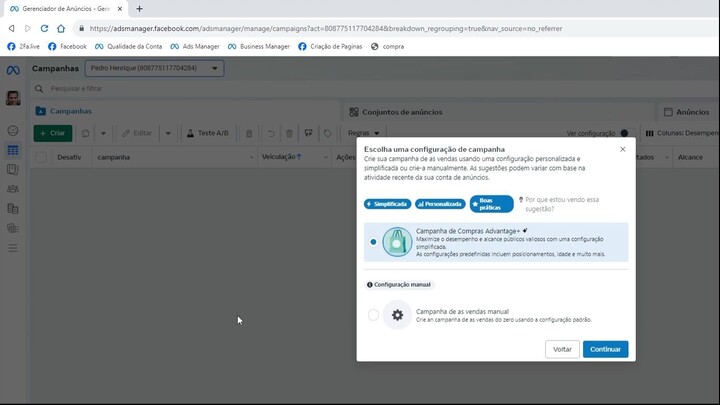Open the account overview gauge icon

pyautogui.click(x=13, y=131)
